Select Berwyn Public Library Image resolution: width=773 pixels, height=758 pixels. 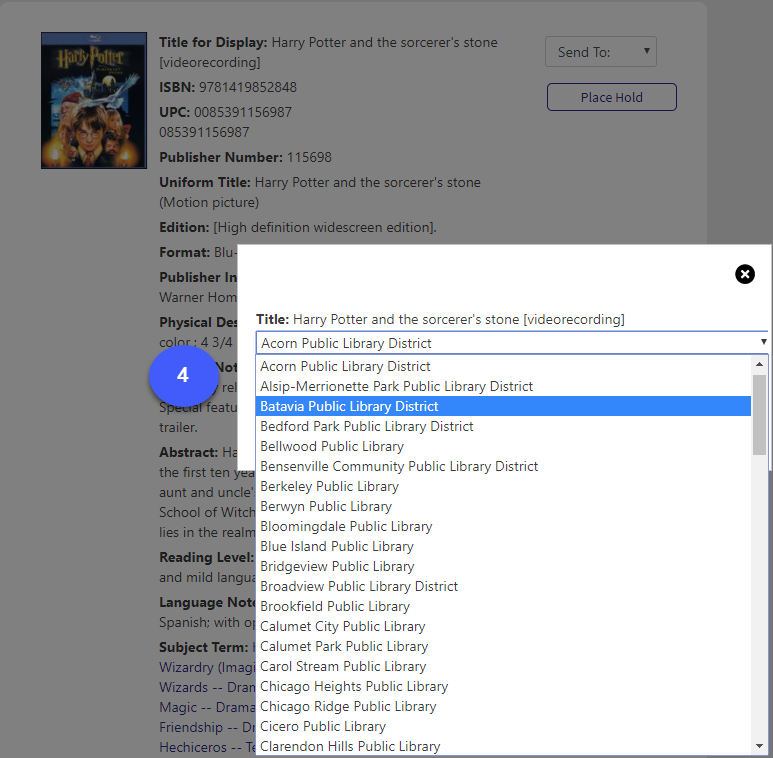503,506
